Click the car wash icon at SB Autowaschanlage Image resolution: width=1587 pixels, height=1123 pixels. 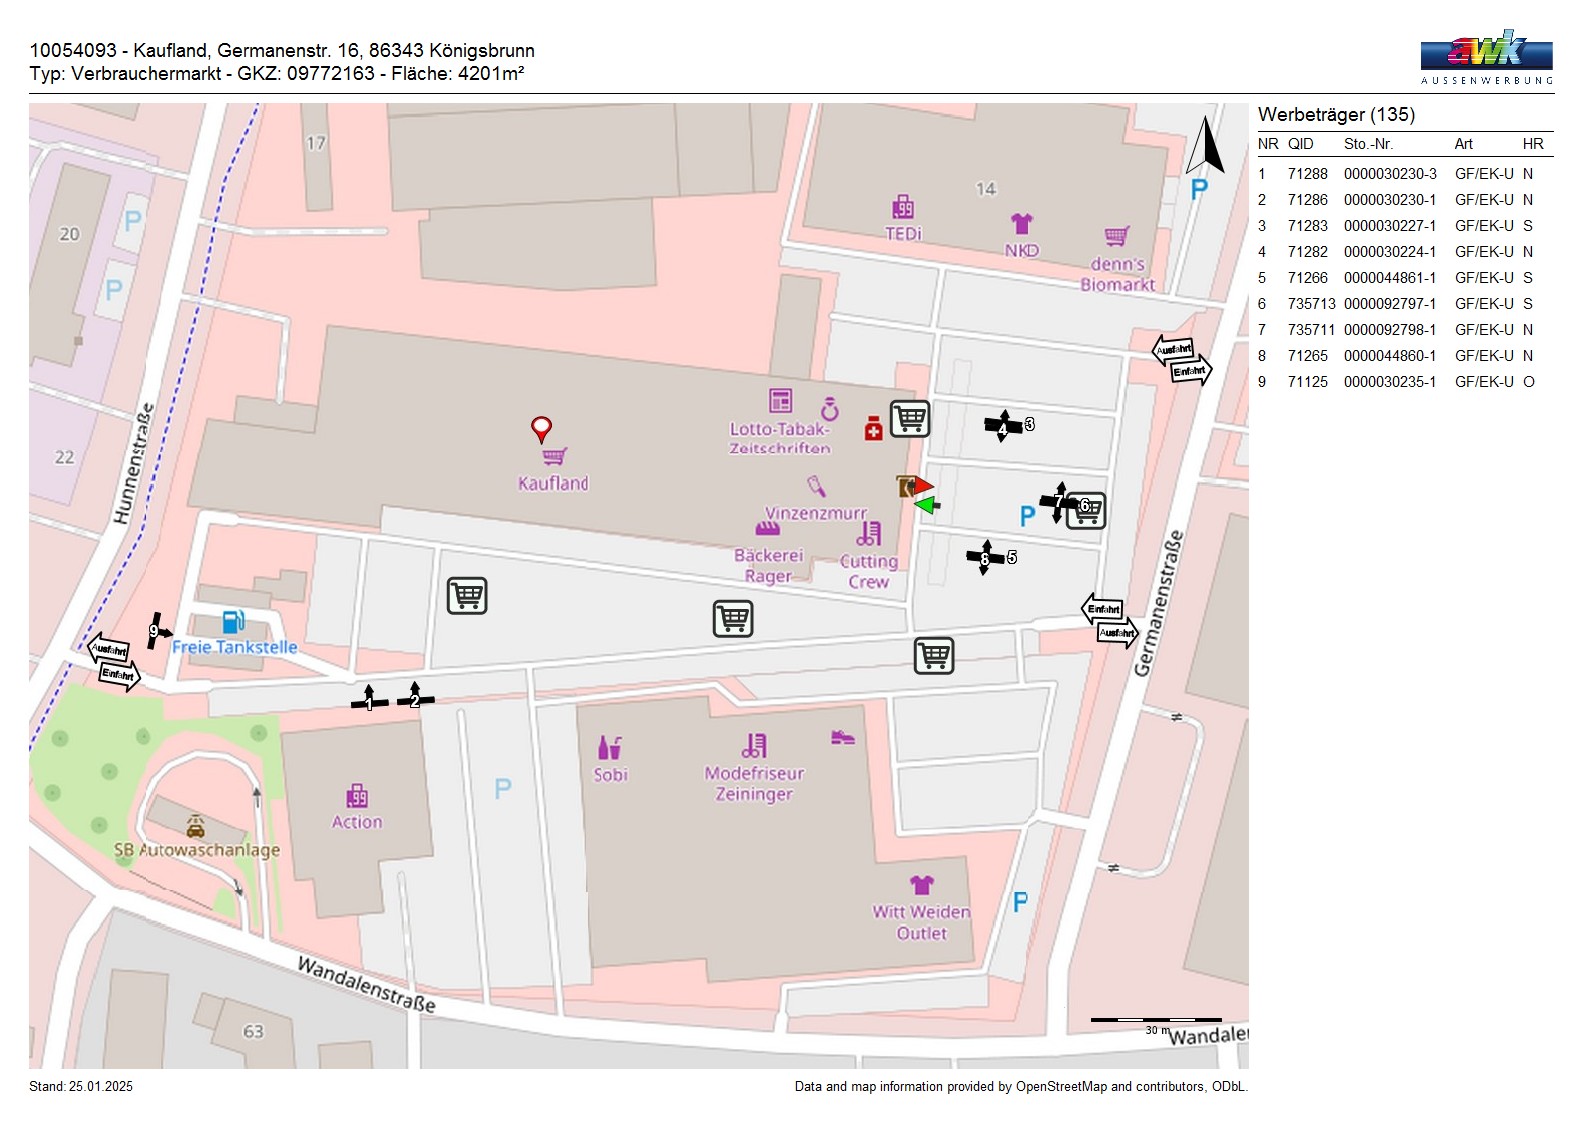point(196,827)
